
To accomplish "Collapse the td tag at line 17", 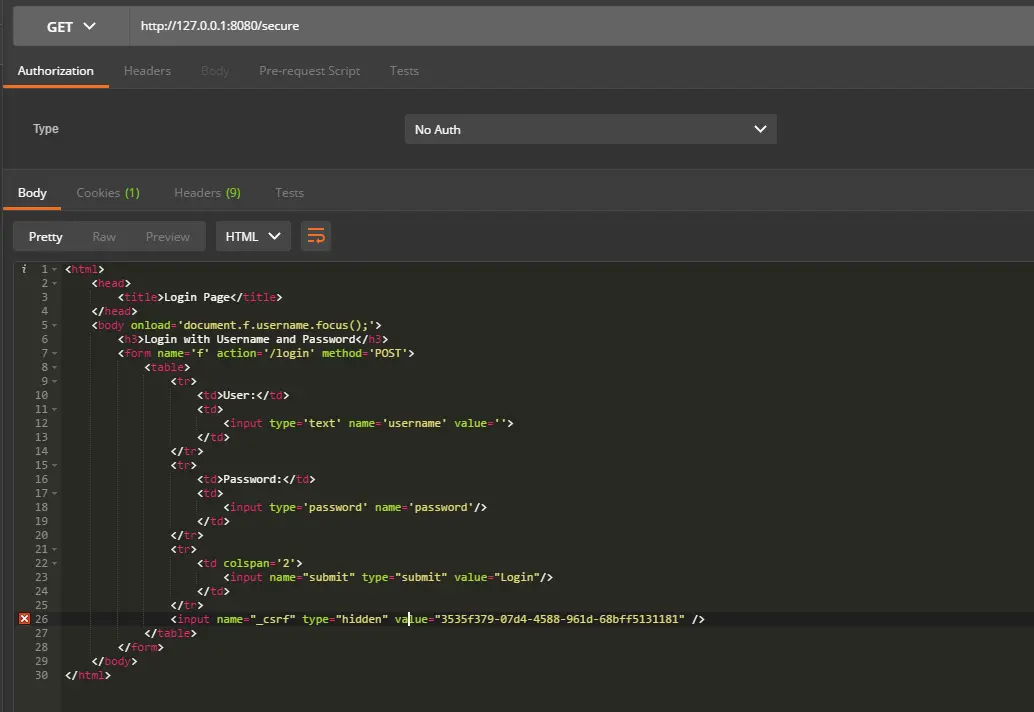I will click(x=54, y=493).
